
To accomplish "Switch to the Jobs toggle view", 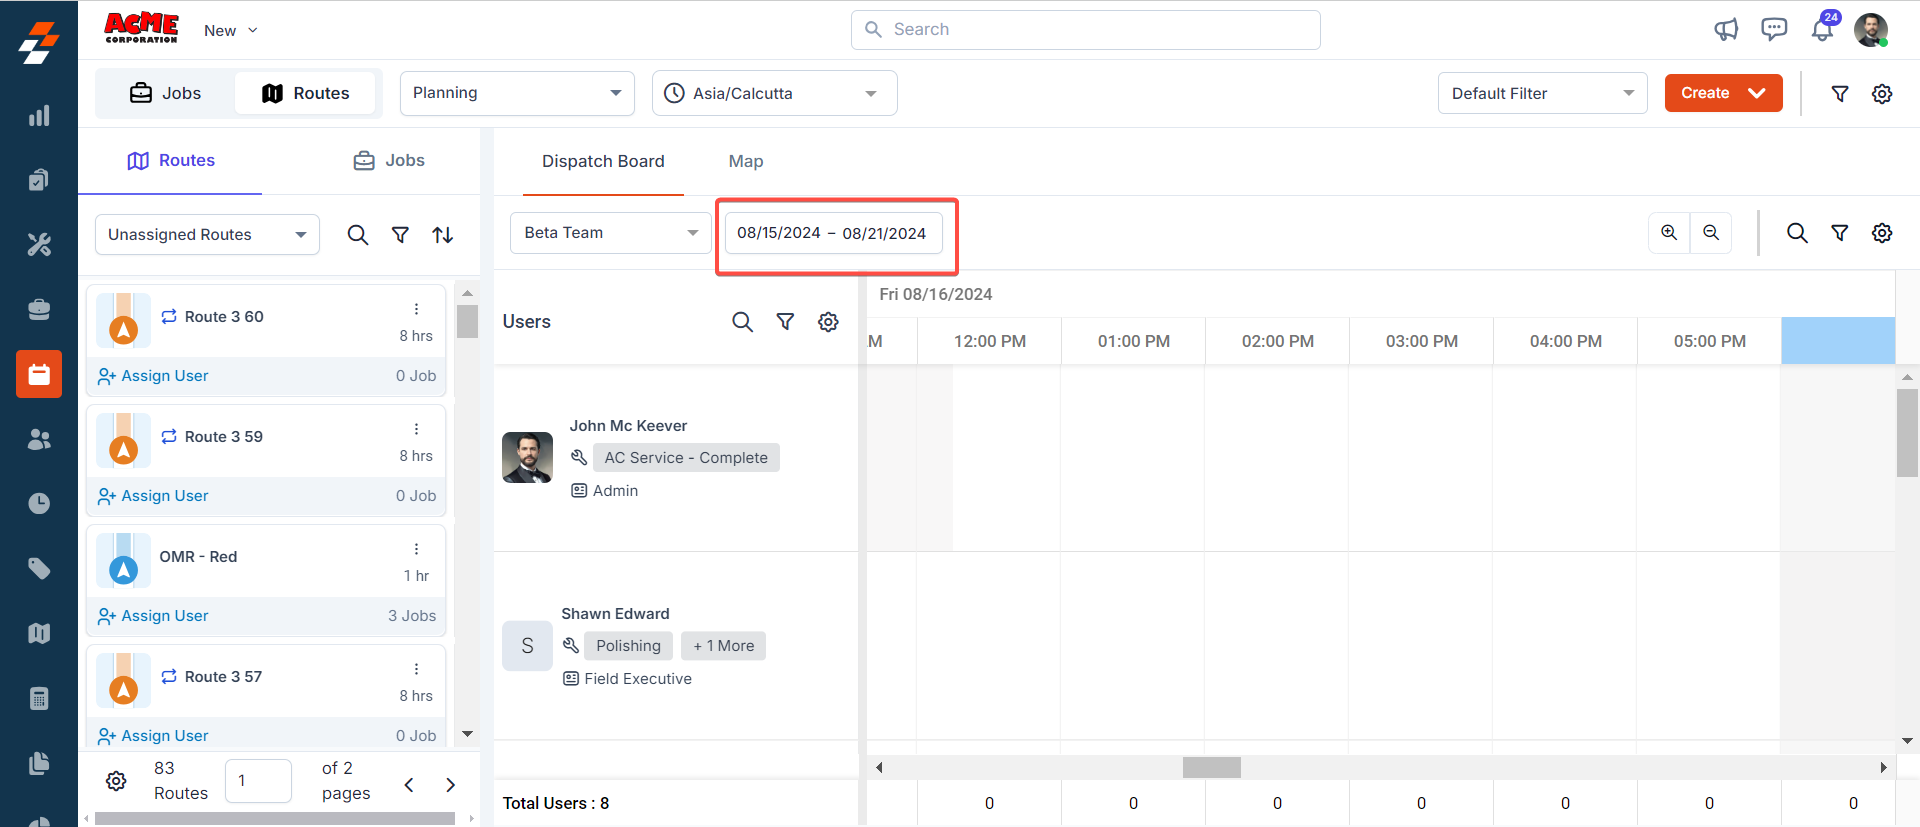I will click(x=166, y=93).
